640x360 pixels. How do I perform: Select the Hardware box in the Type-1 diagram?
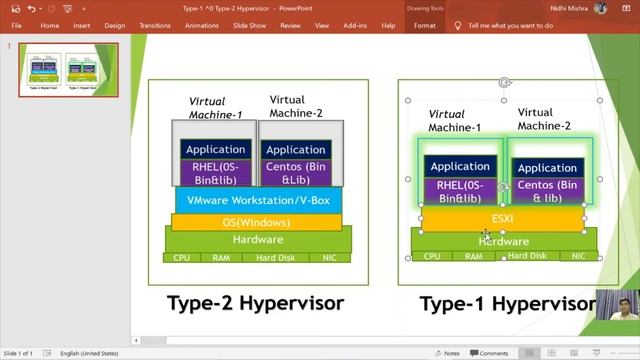504,242
